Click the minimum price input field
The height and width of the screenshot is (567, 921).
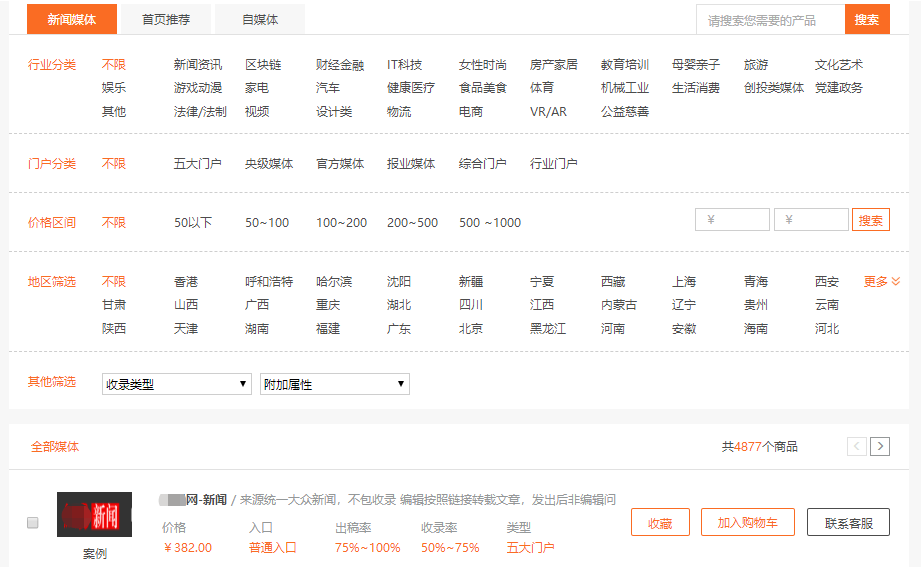coord(732,220)
